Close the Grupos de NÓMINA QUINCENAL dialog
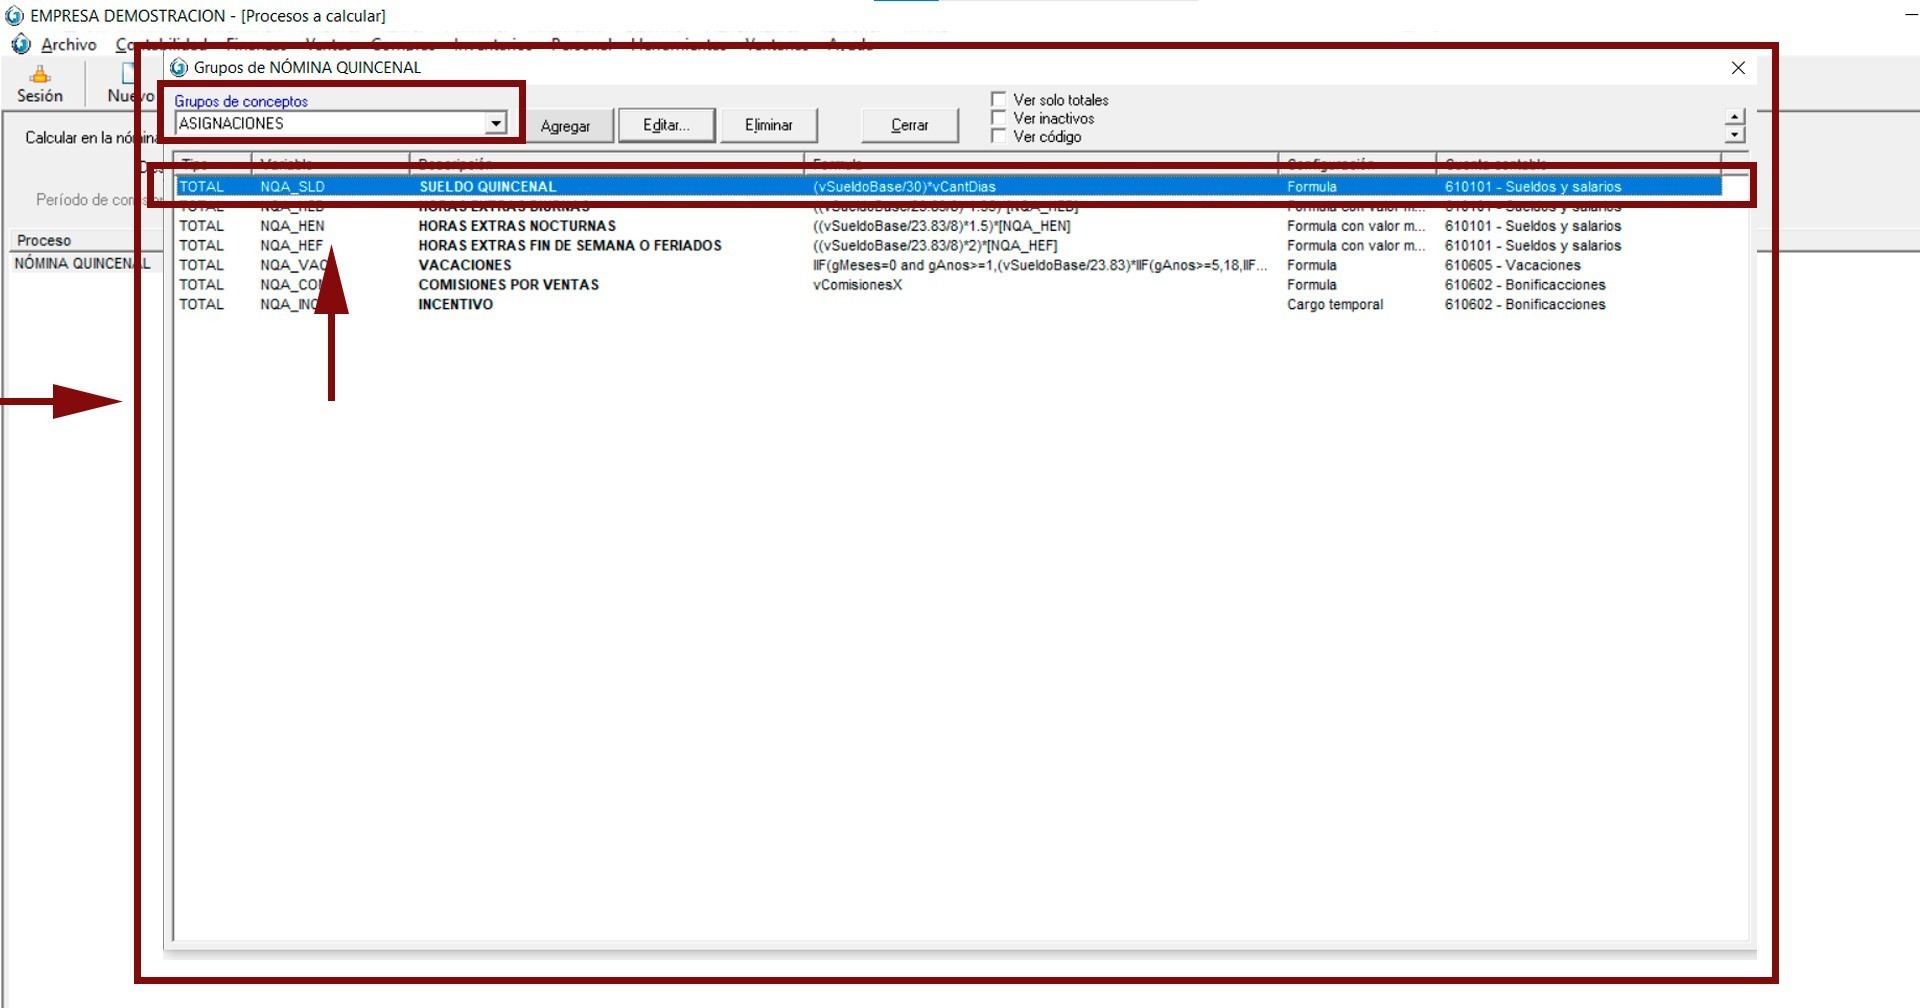 point(1738,68)
